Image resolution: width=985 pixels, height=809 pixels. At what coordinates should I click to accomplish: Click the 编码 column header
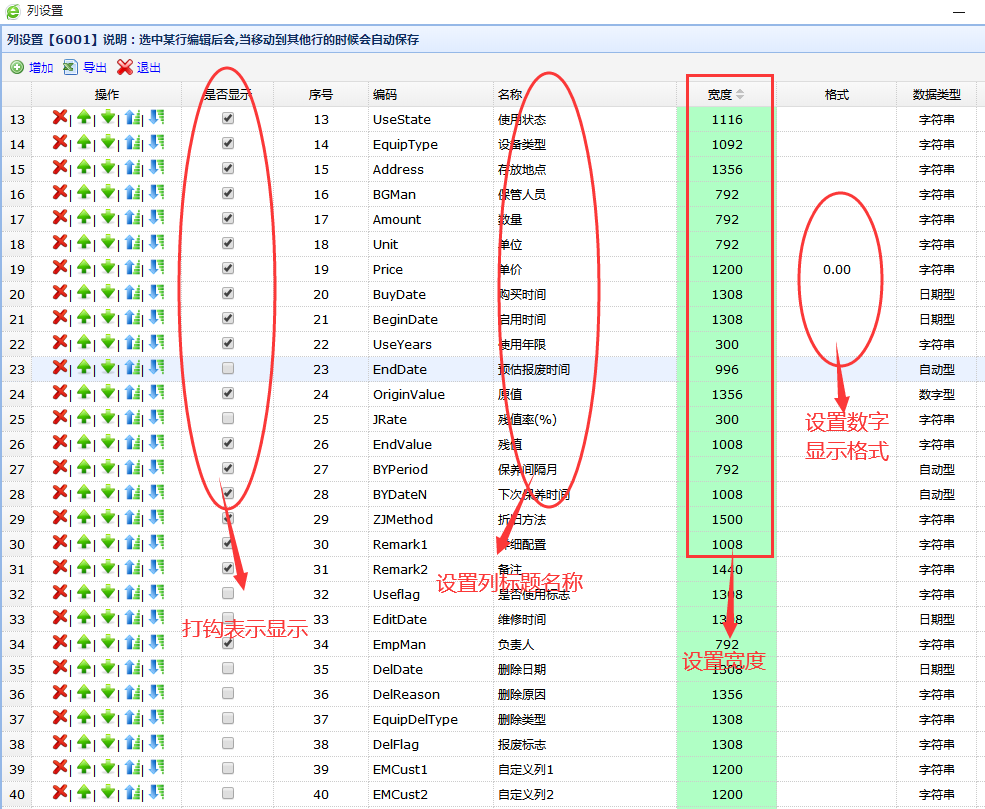(x=385, y=95)
